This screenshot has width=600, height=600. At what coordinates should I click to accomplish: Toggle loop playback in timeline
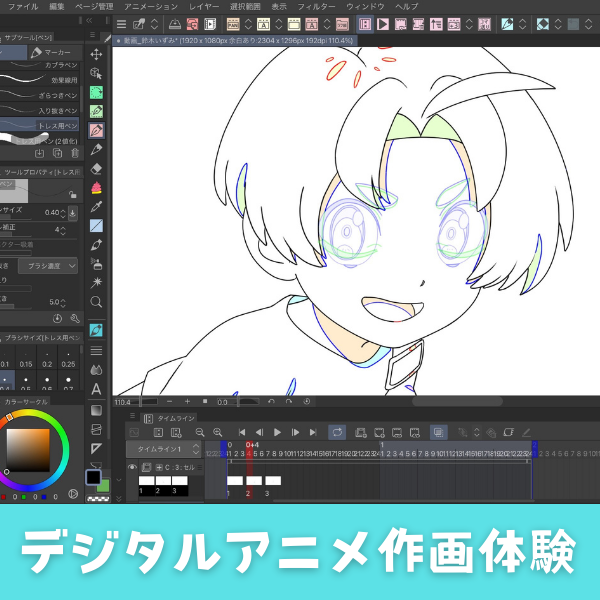337,432
